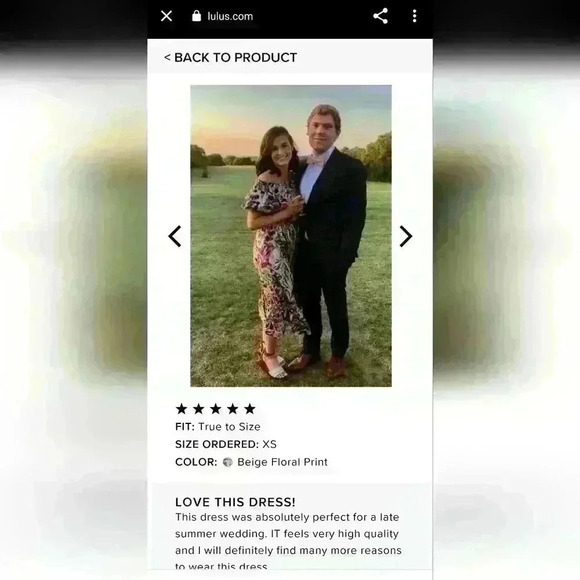Click the Beige Floral Print color name
Viewport: 580px width, 580px height.
point(282,462)
